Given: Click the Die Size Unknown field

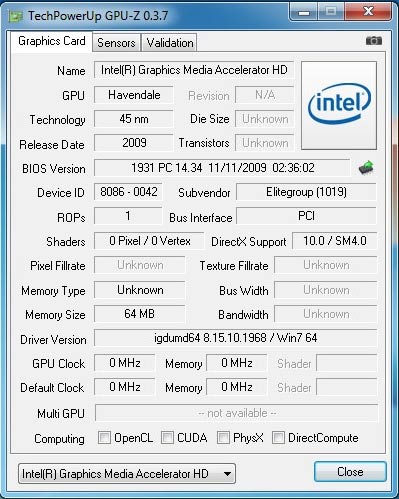Looking at the screenshot, I should pyautogui.click(x=265, y=119).
